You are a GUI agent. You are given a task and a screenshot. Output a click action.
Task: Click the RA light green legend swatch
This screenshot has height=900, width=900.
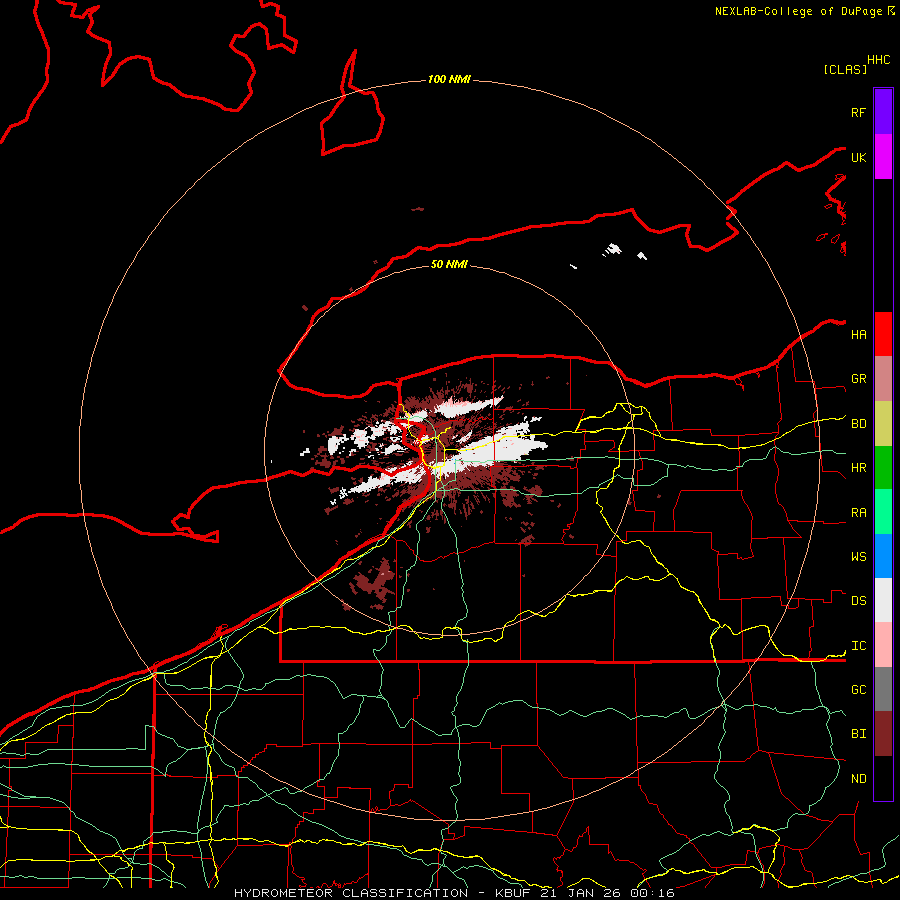click(x=883, y=512)
